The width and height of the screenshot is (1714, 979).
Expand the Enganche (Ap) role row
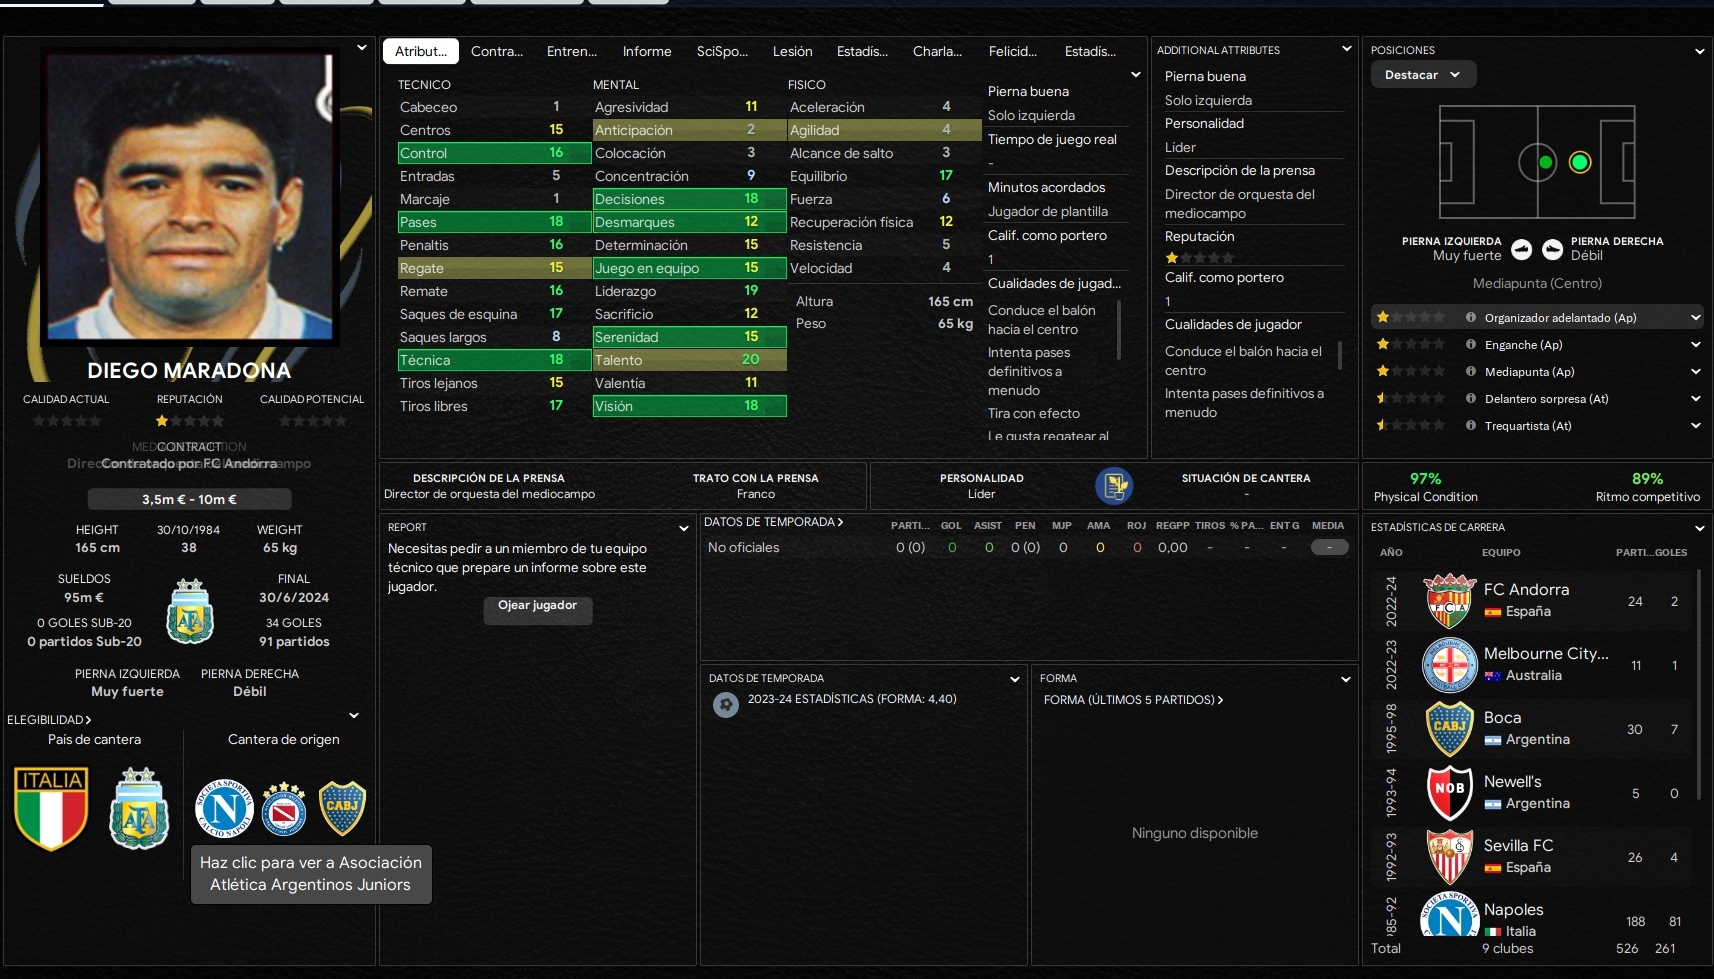(x=1696, y=345)
